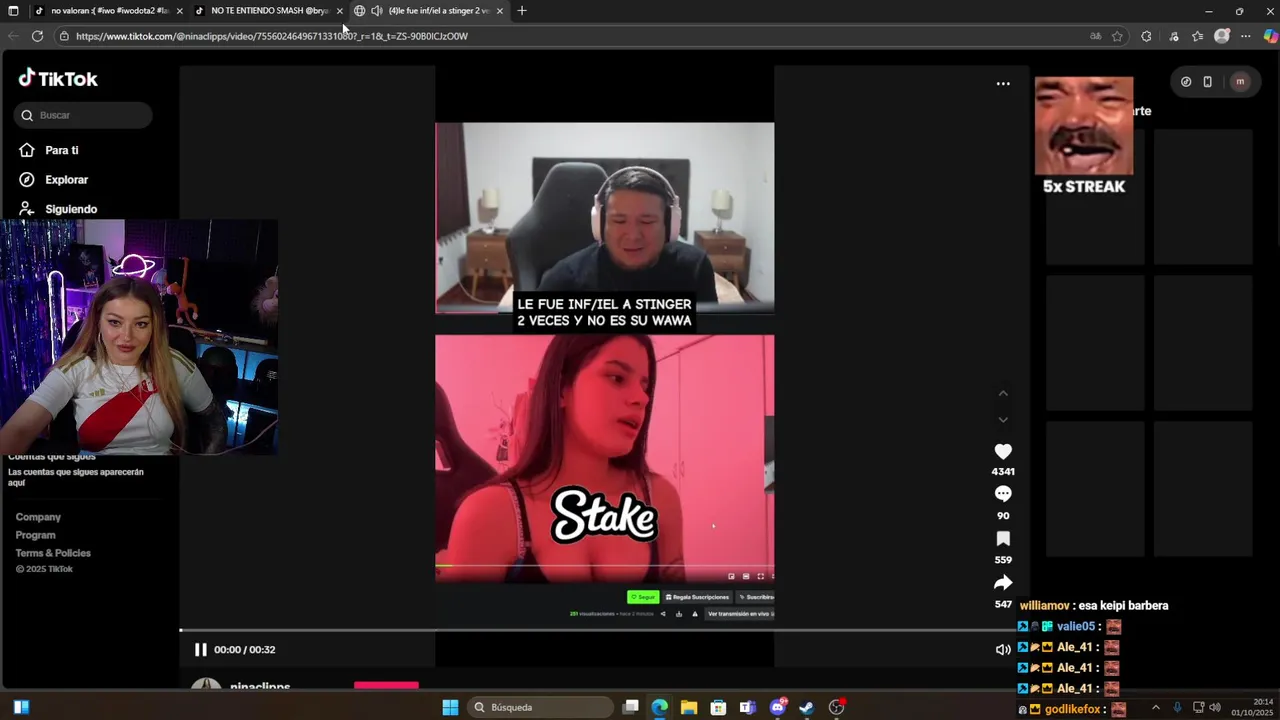
Task: Open comments with the 90 bubble icon
Action: coord(1003,494)
